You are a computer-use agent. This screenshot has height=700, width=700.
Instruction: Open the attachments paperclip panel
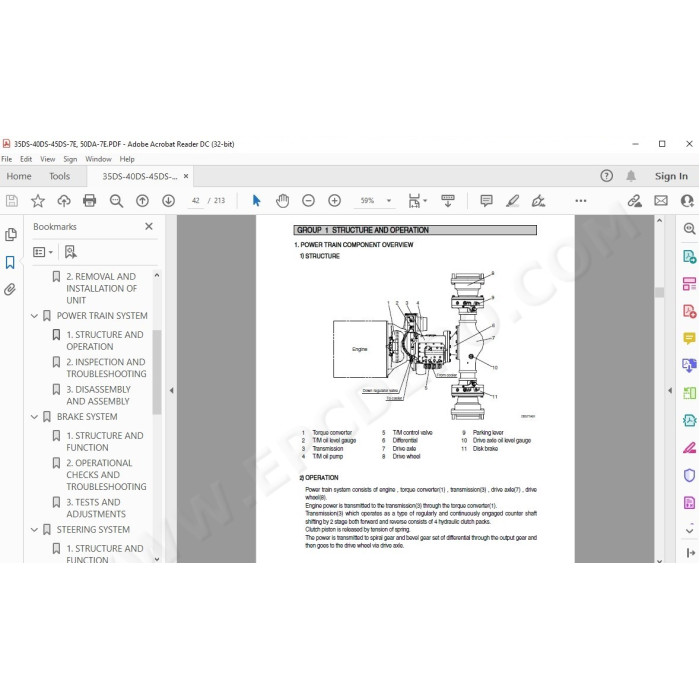(10, 290)
